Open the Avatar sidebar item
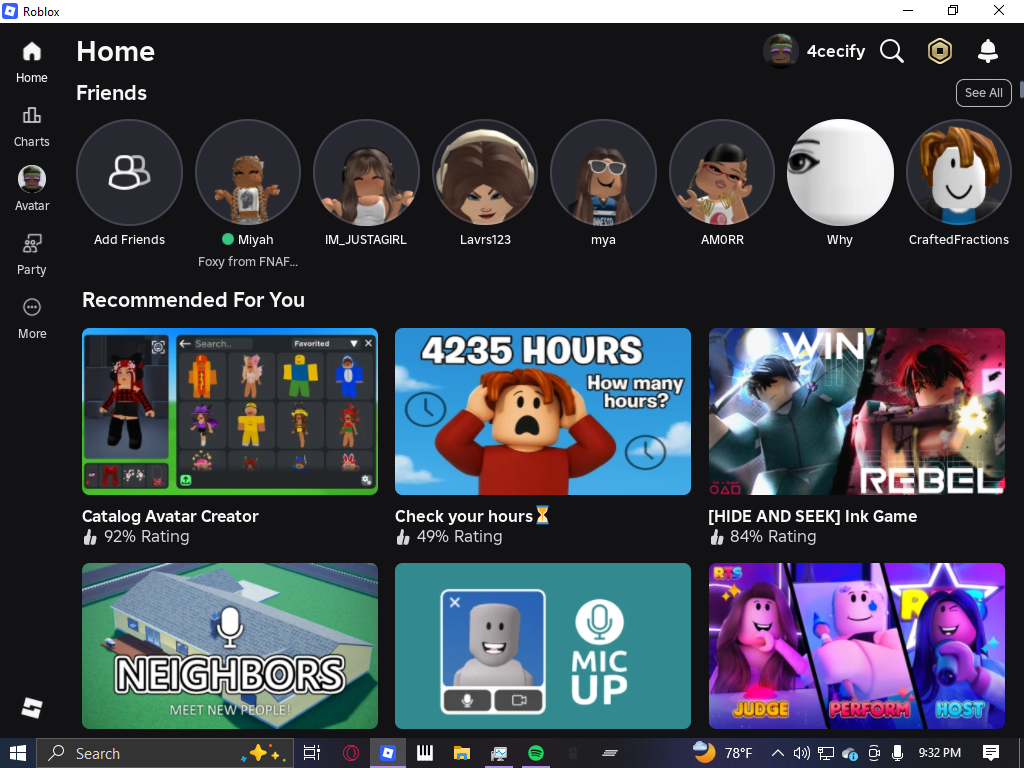Viewport: 1024px width, 768px height. pos(31,189)
